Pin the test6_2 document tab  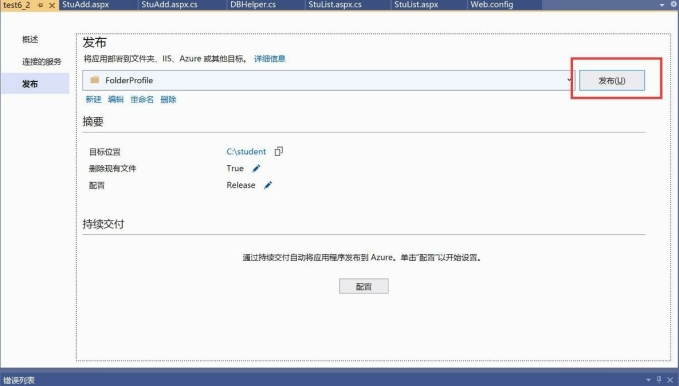pos(41,5)
